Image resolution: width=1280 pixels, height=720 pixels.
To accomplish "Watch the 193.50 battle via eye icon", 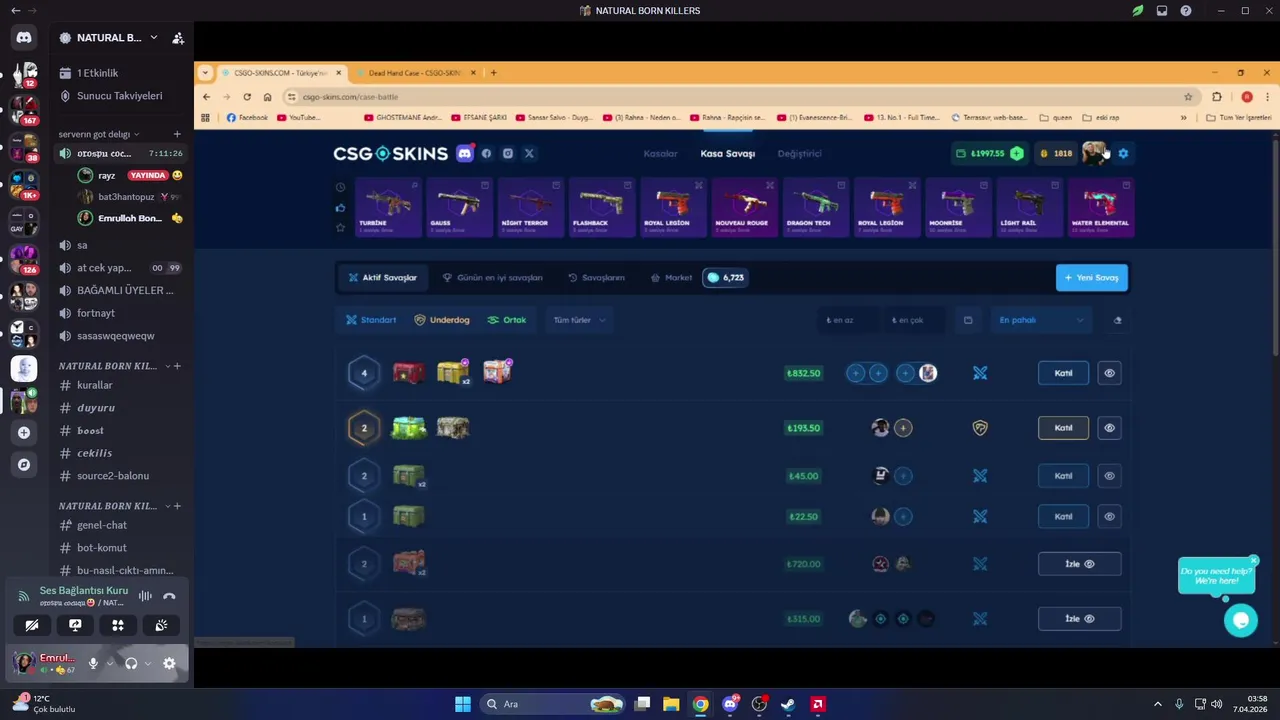I will [x=1109, y=428].
